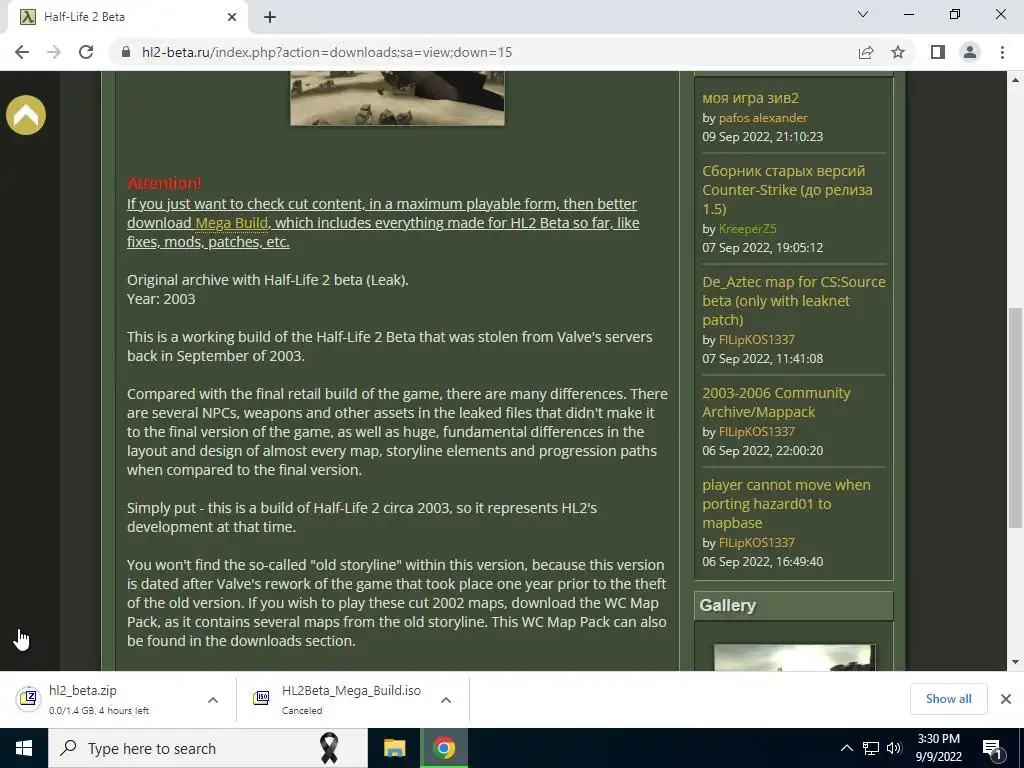View pafos alexander's profile
Image resolution: width=1024 pixels, height=768 pixels.
tap(763, 118)
